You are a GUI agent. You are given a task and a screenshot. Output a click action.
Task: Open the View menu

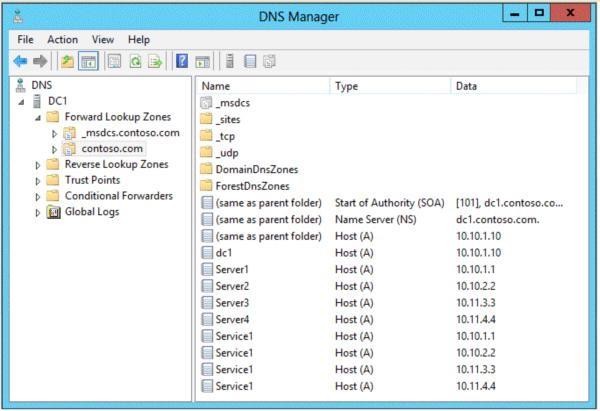103,39
